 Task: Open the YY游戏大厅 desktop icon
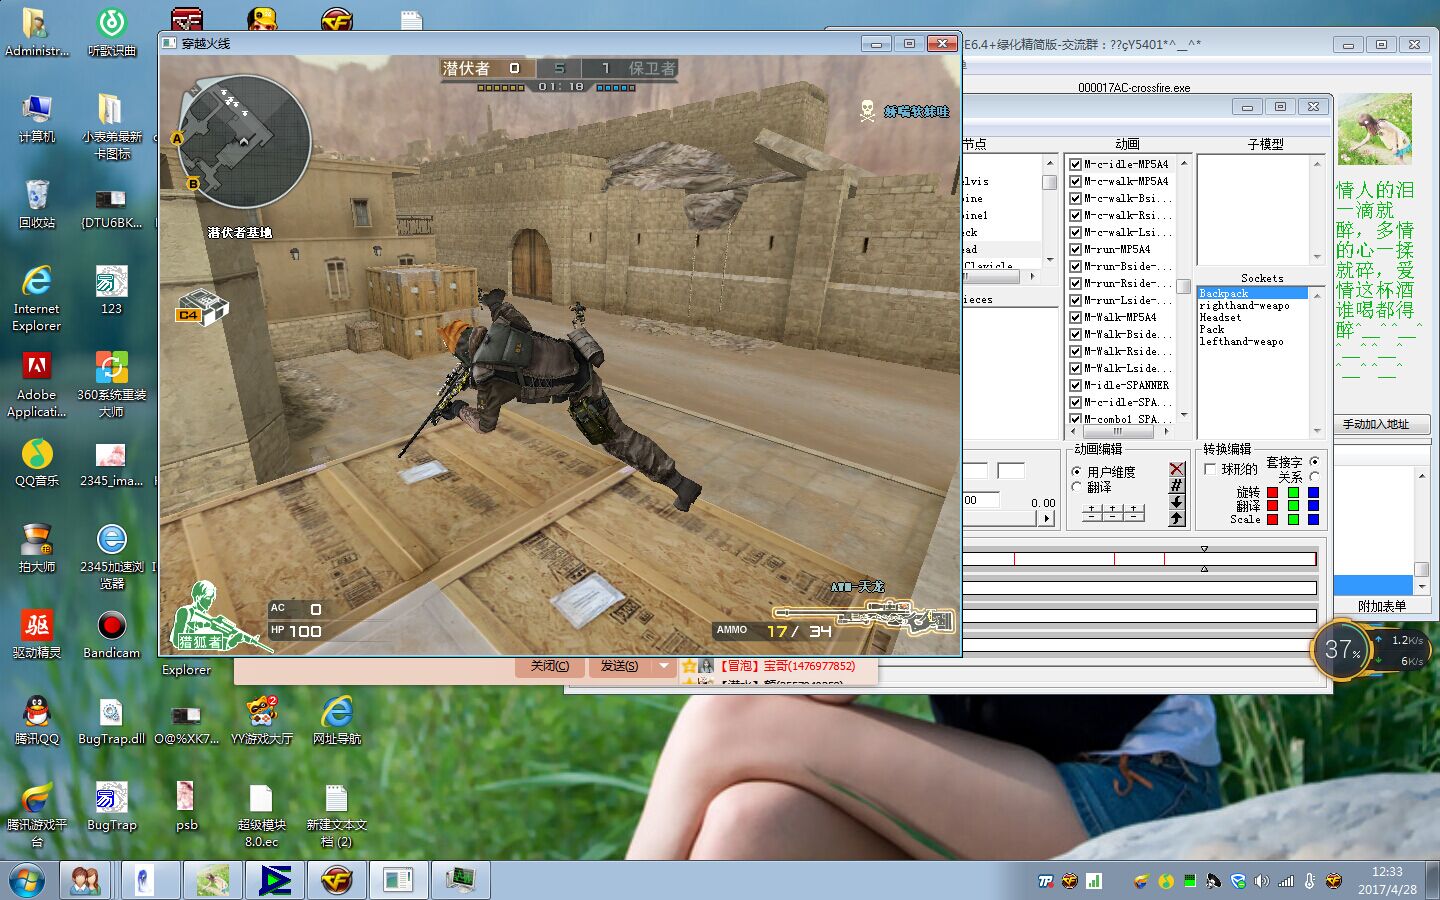pyautogui.click(x=261, y=720)
